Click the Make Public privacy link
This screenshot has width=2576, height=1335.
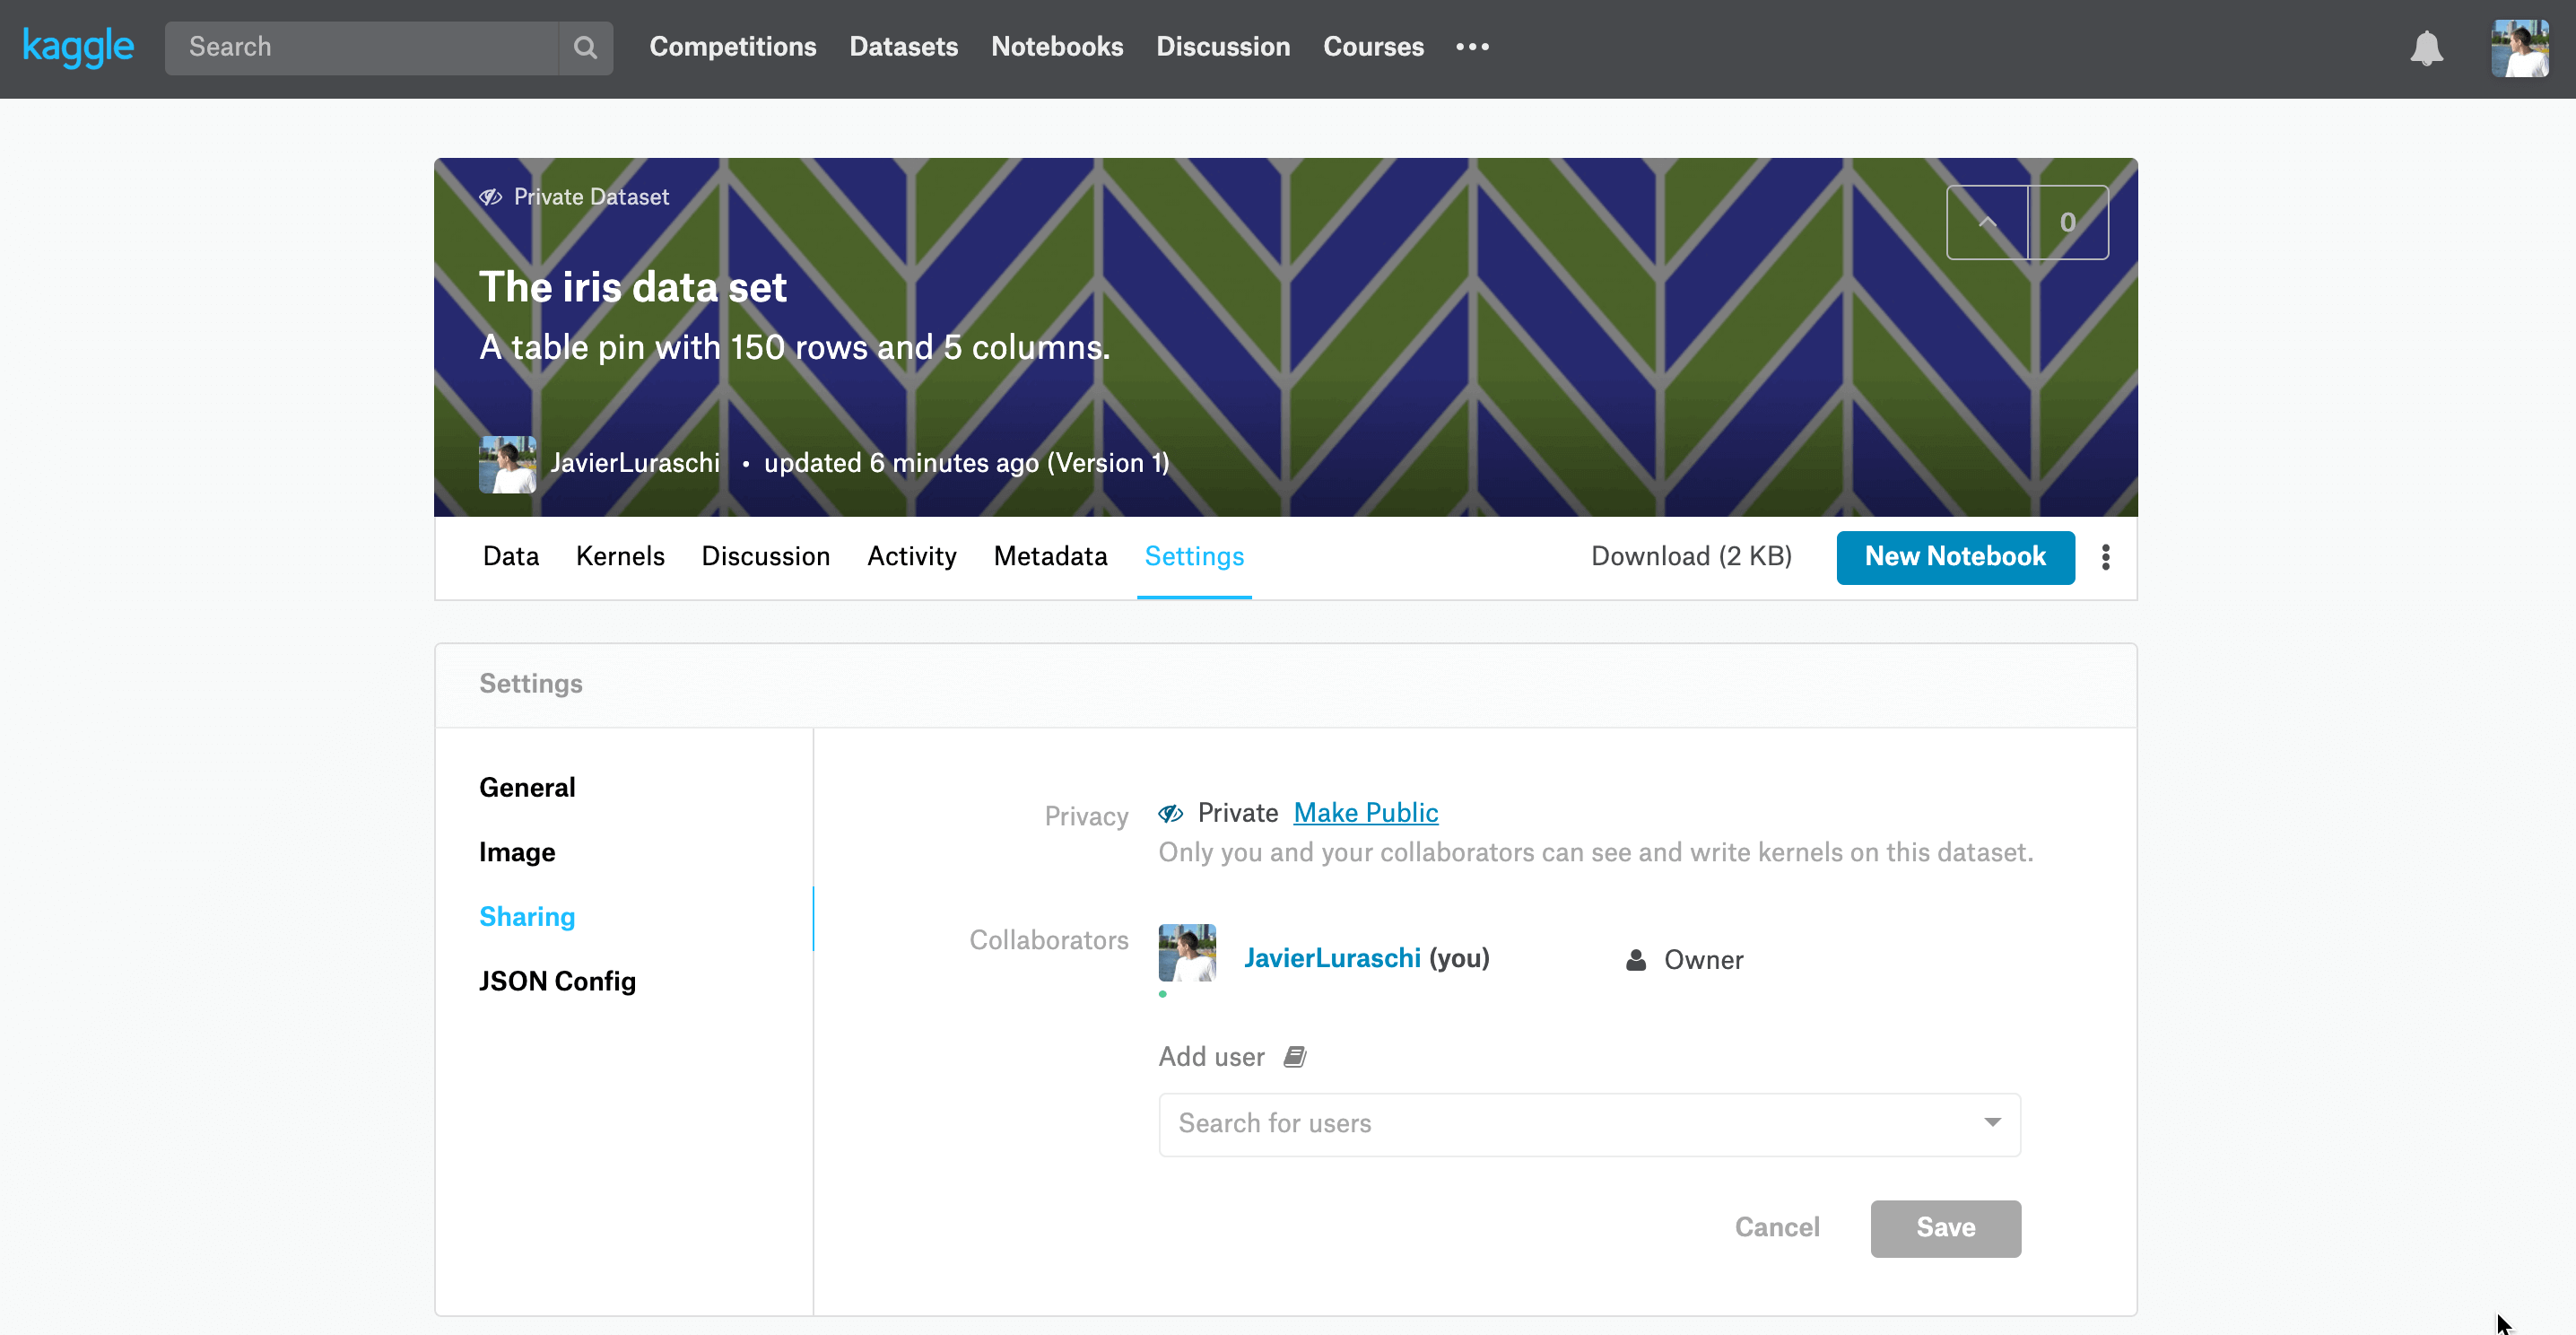click(x=1365, y=812)
